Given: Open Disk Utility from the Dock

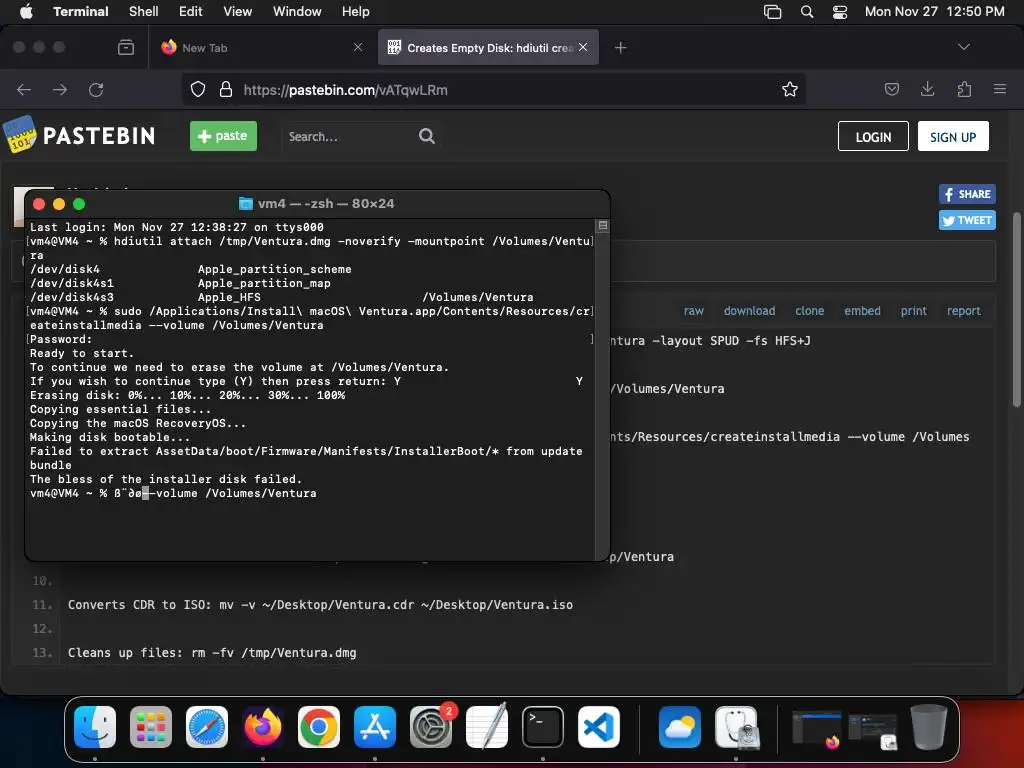Looking at the screenshot, I should pos(736,726).
